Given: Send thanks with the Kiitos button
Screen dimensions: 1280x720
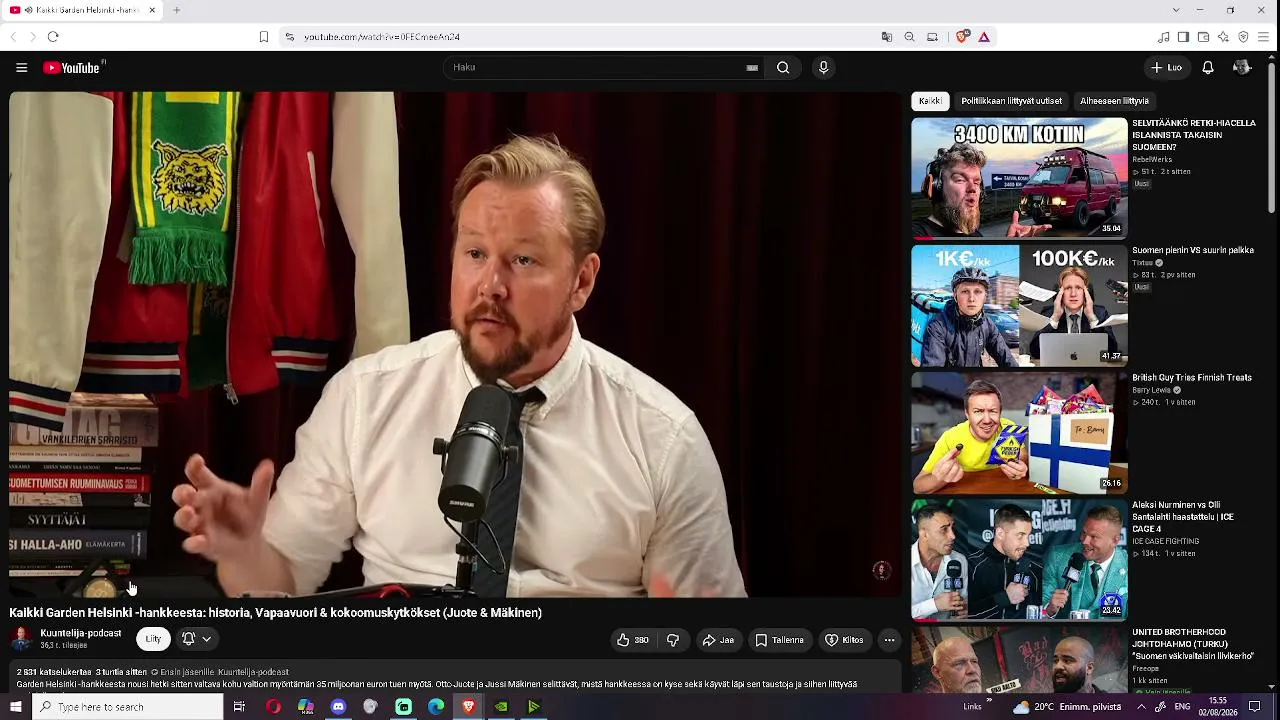Looking at the screenshot, I should pyautogui.click(x=844, y=640).
